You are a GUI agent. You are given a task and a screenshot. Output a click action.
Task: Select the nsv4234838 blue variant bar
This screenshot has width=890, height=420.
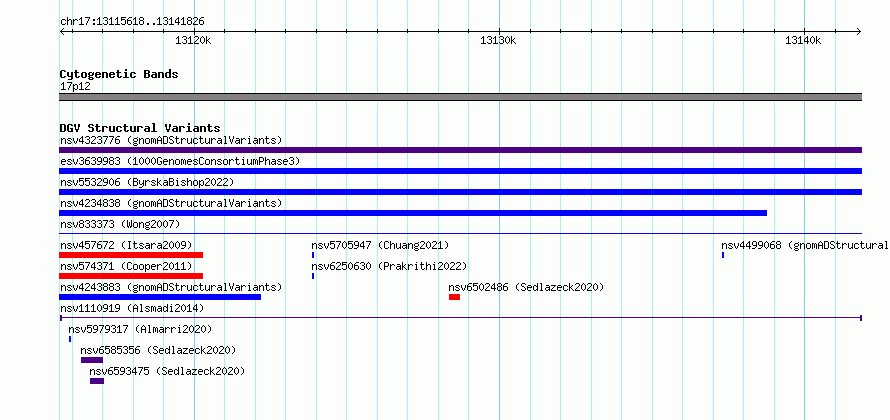[413, 213]
